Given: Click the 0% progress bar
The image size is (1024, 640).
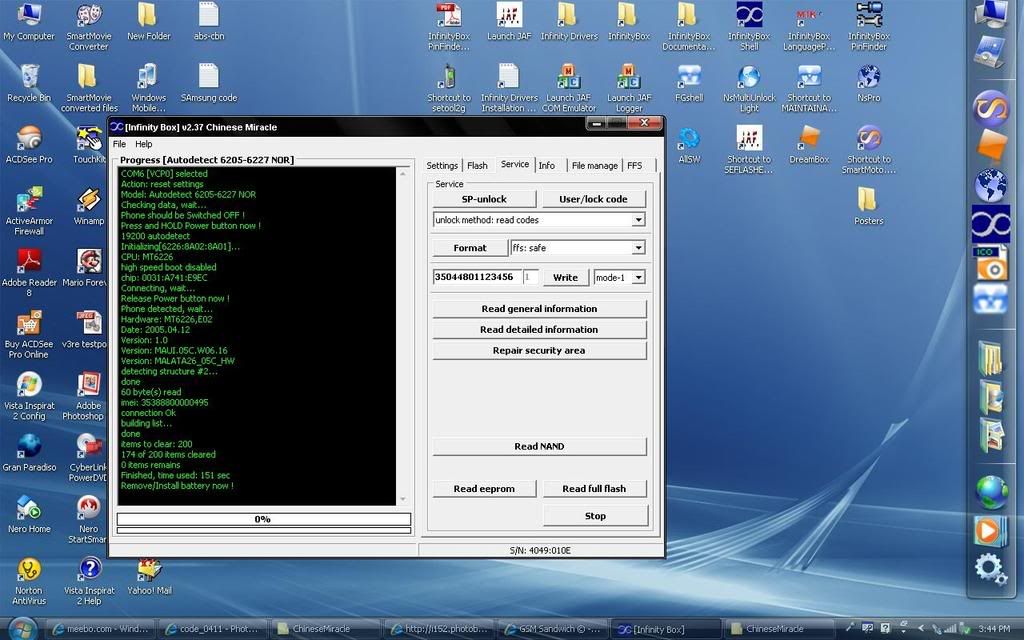Looking at the screenshot, I should coord(264,519).
